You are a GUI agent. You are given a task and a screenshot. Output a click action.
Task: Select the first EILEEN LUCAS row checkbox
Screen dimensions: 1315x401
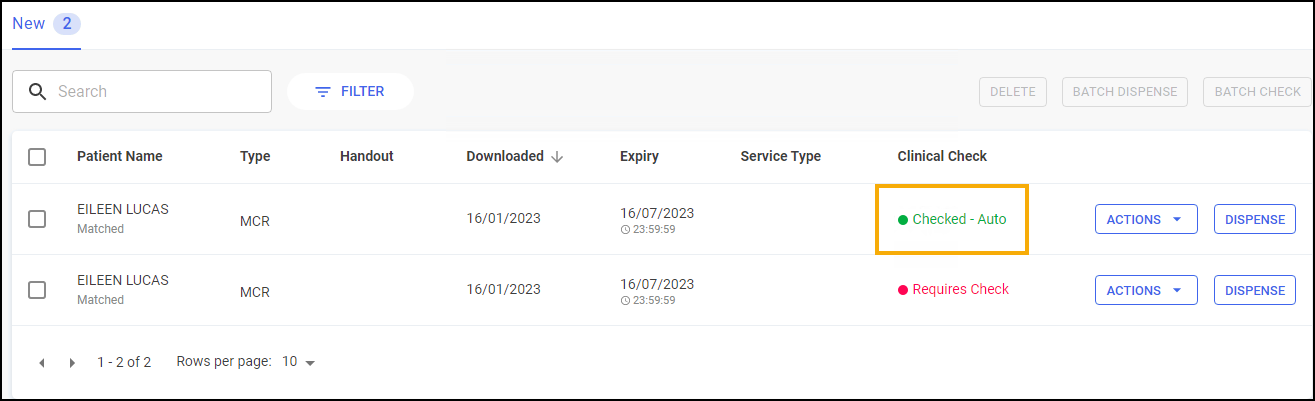tap(37, 219)
